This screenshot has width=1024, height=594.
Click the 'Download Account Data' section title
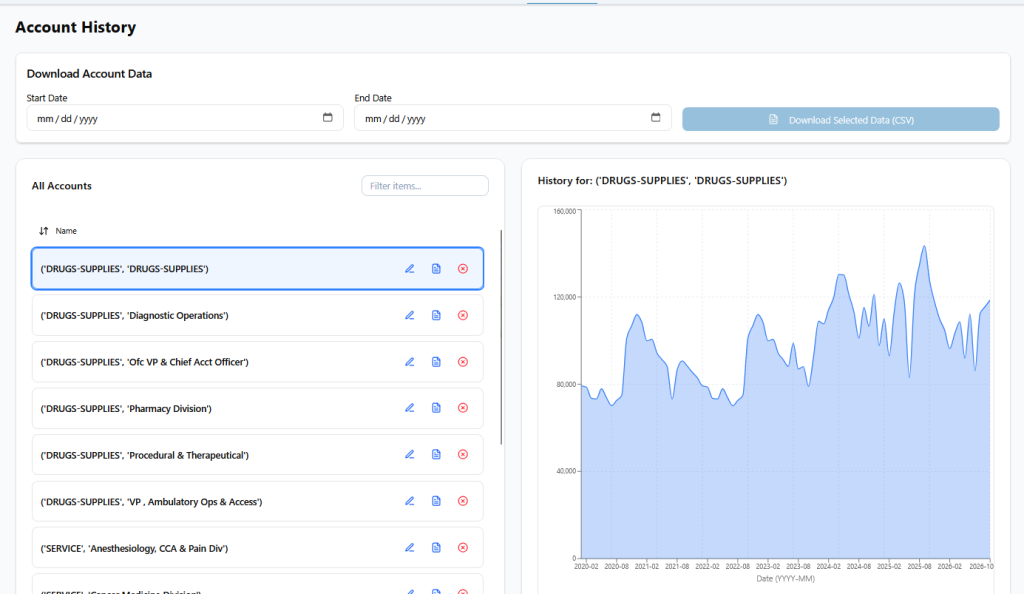pyautogui.click(x=89, y=74)
